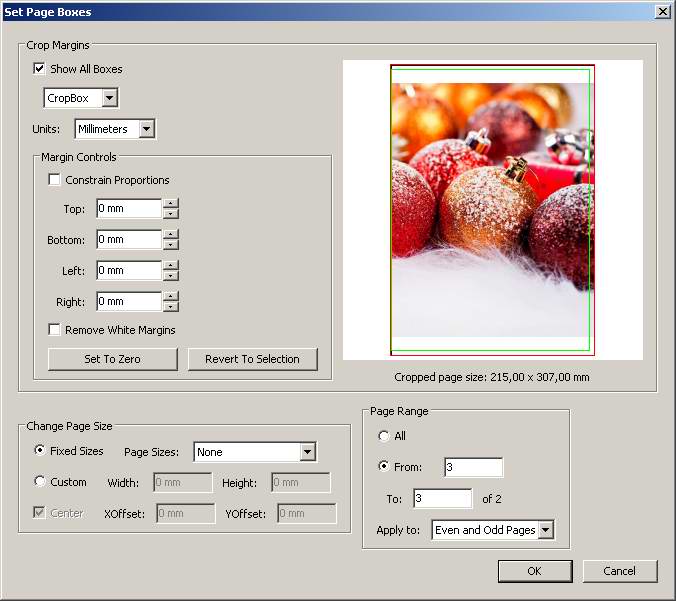Click the Cropped page size text

point(492,377)
